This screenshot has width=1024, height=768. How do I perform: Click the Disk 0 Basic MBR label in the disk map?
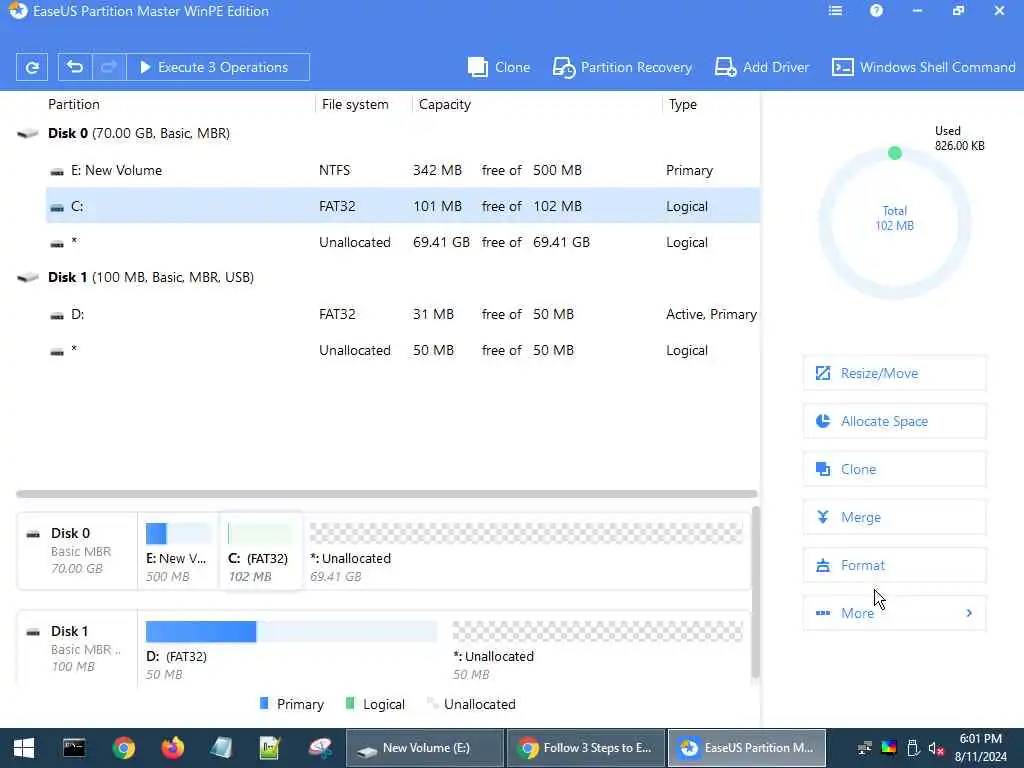(77, 551)
